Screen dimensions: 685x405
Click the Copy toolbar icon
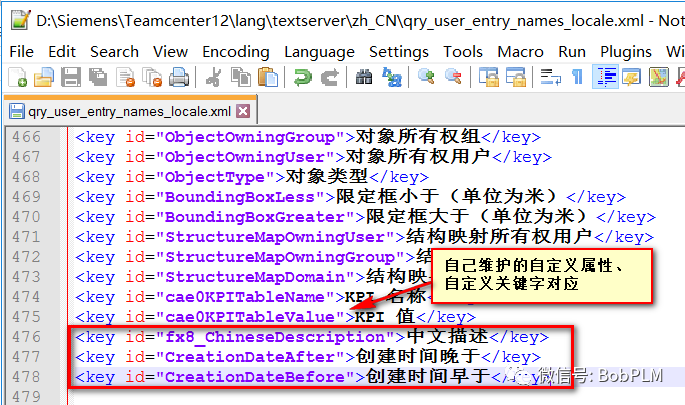point(241,77)
